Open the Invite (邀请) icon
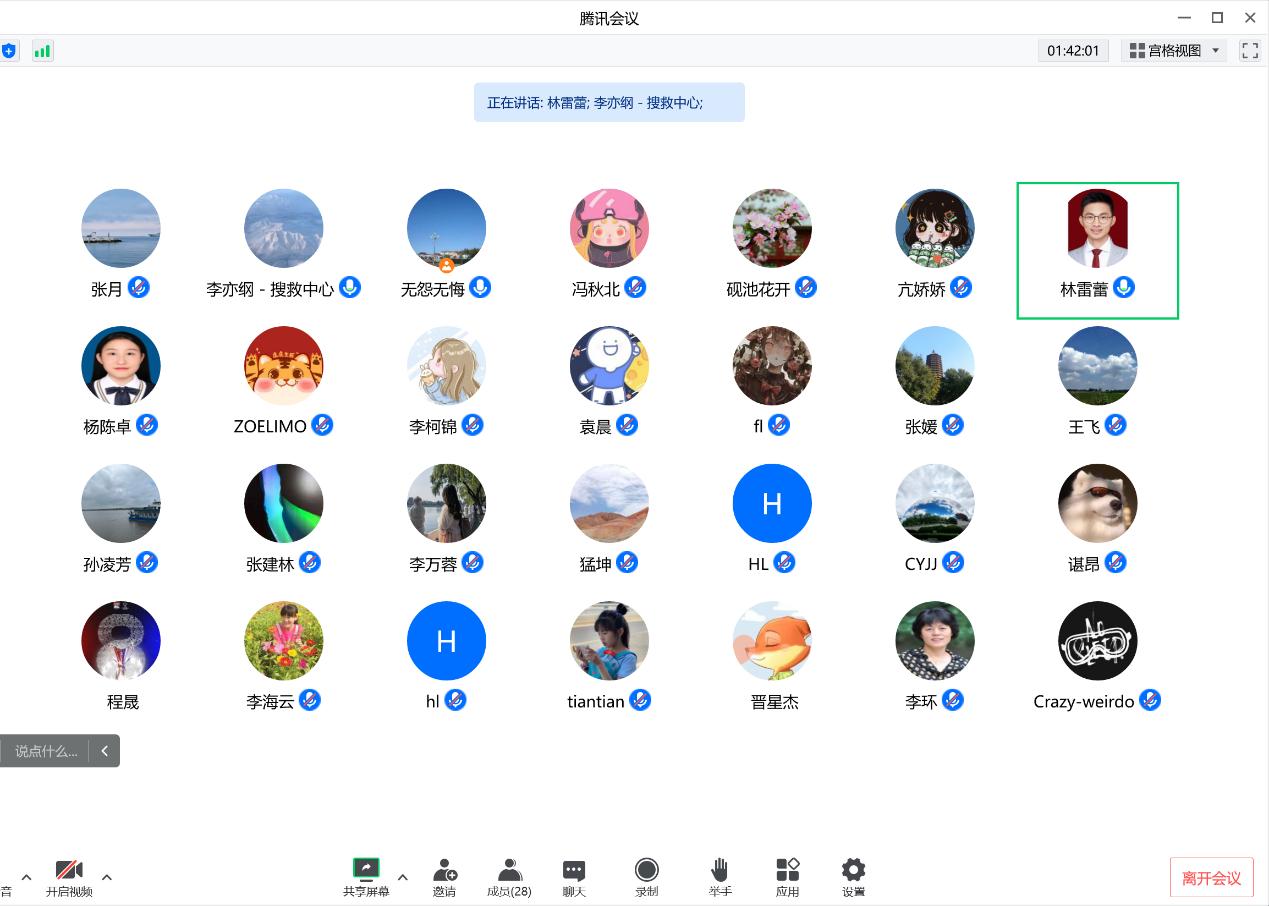Image resolution: width=1269 pixels, height=906 pixels. [x=445, y=869]
